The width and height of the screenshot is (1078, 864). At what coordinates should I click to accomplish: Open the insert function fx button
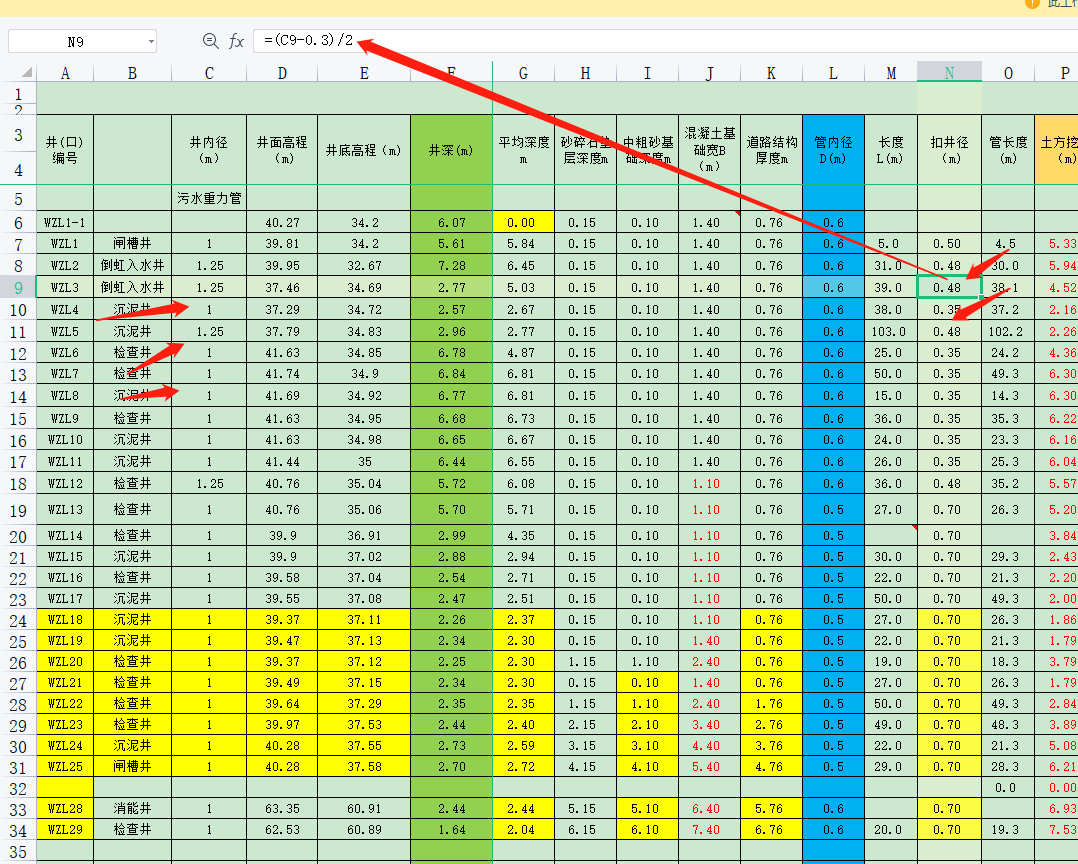(236, 41)
